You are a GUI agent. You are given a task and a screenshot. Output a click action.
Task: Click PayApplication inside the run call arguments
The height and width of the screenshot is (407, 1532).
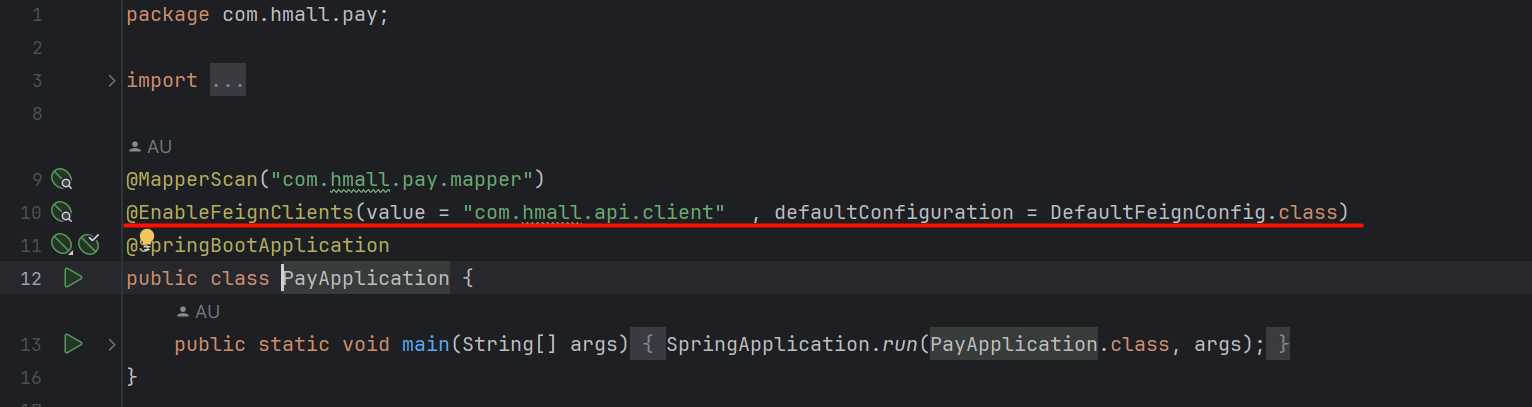pyautogui.click(x=1014, y=344)
